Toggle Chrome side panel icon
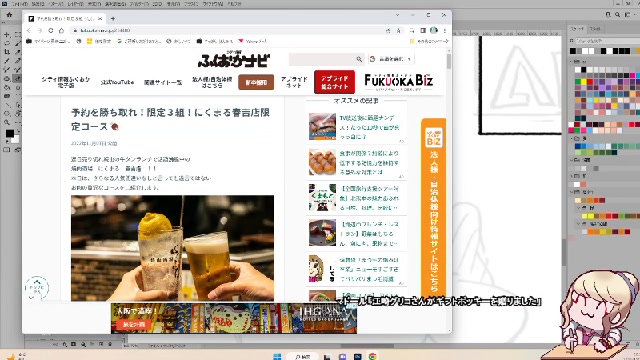The height and width of the screenshot is (360, 640). coord(423,31)
